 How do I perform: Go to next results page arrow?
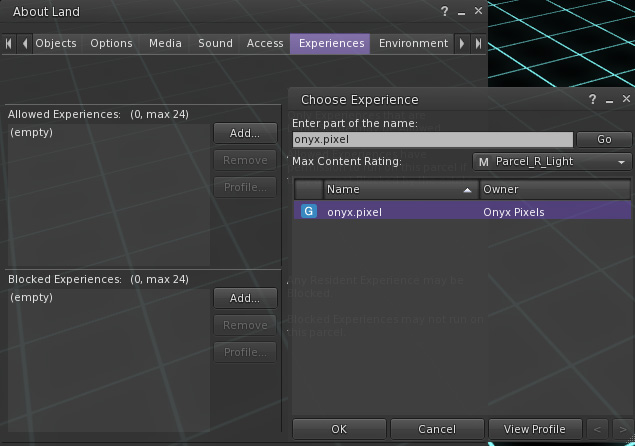[x=622, y=429]
